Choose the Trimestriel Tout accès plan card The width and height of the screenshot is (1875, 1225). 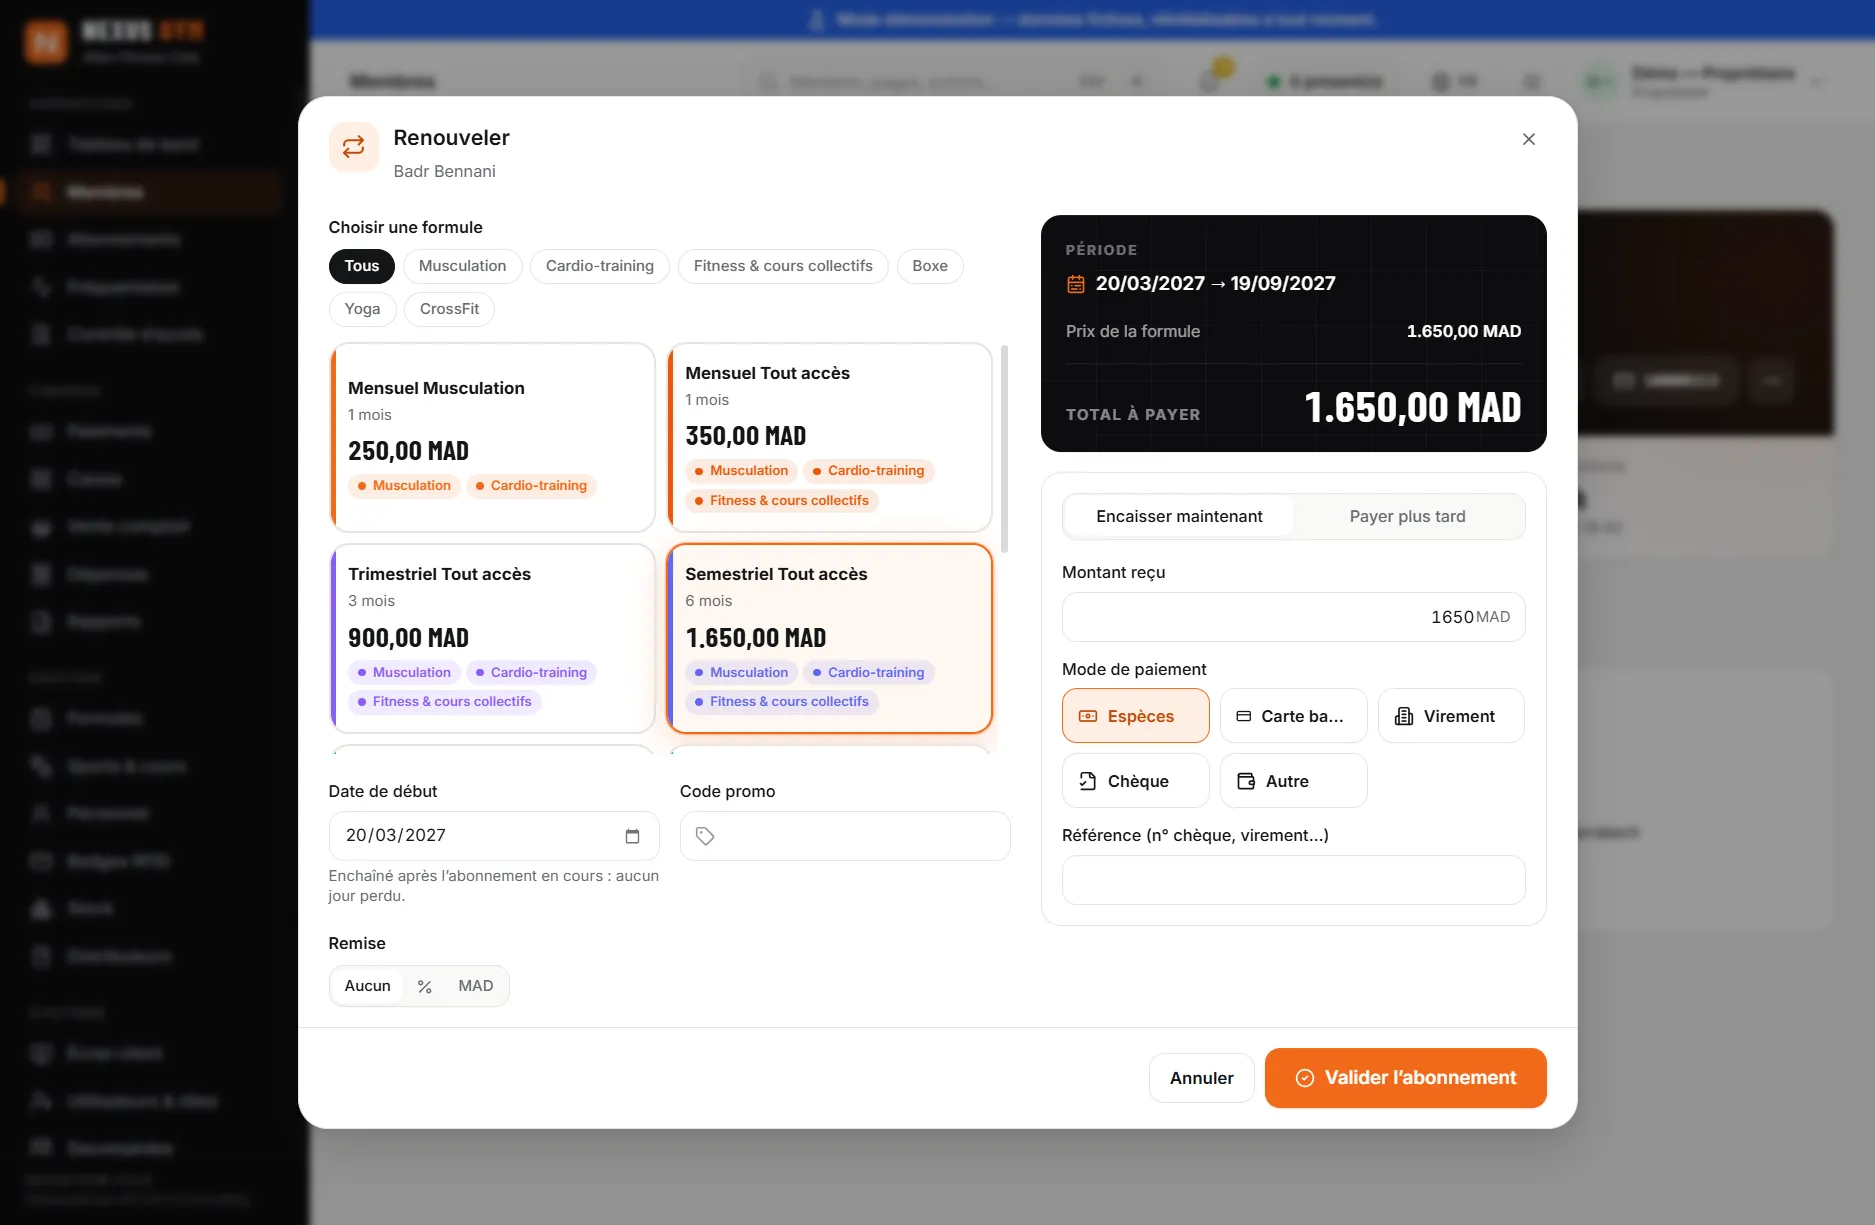coord(492,638)
